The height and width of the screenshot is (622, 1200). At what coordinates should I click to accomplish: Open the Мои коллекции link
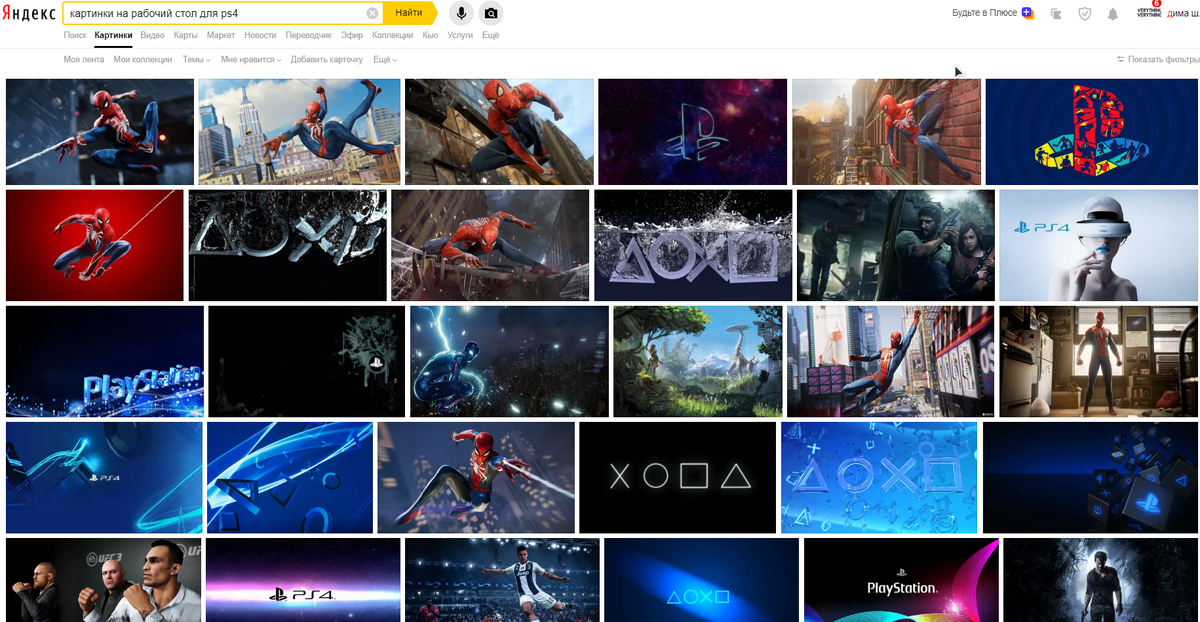coord(143,60)
